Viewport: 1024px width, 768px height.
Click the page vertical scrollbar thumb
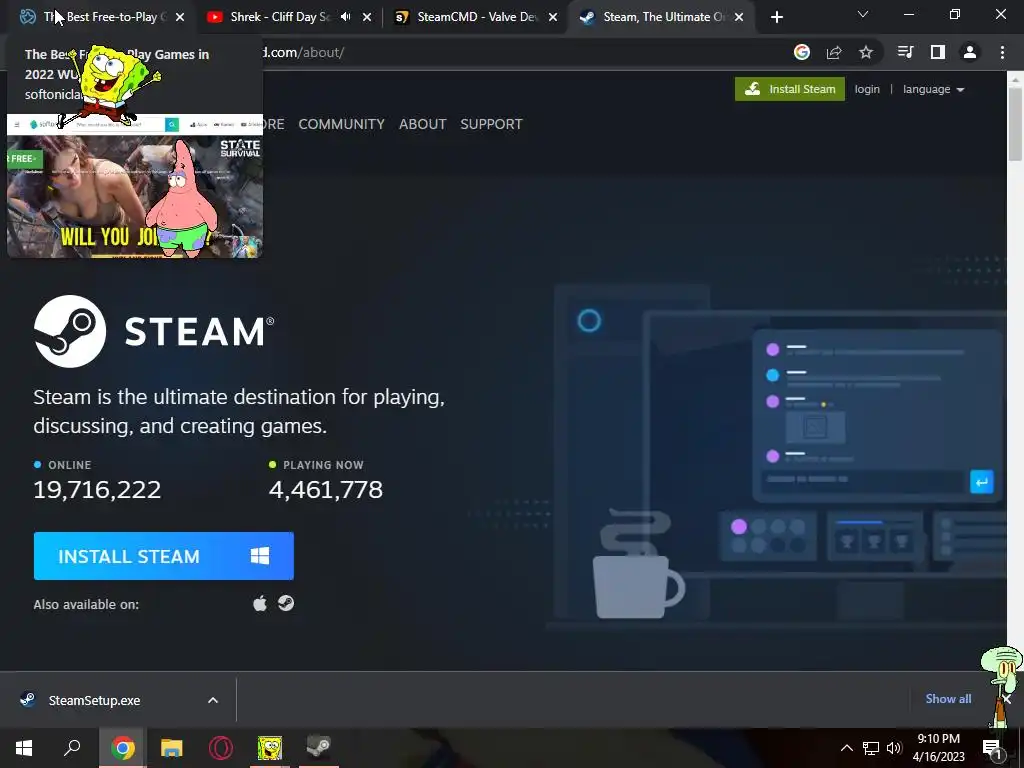1015,124
